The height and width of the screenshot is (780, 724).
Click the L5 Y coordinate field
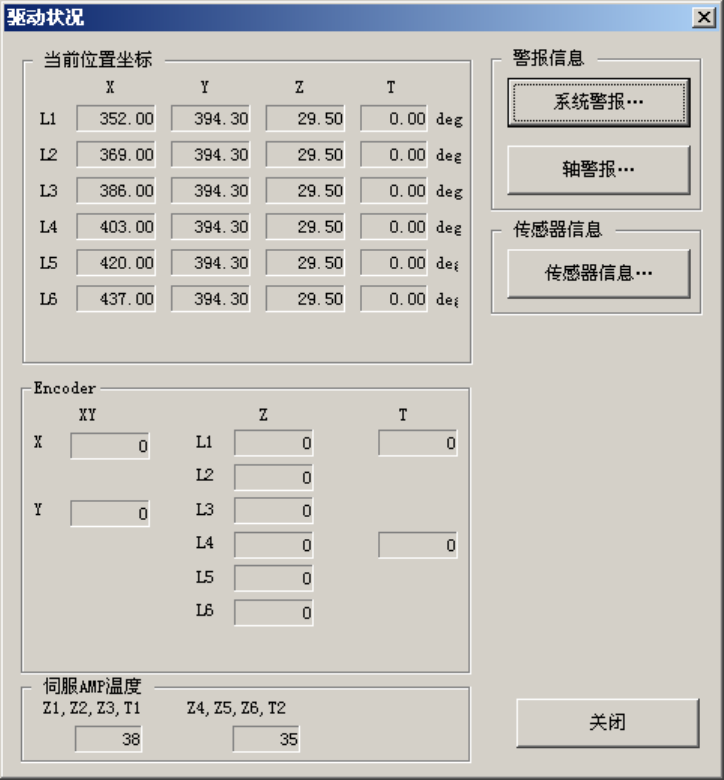pyautogui.click(x=210, y=263)
